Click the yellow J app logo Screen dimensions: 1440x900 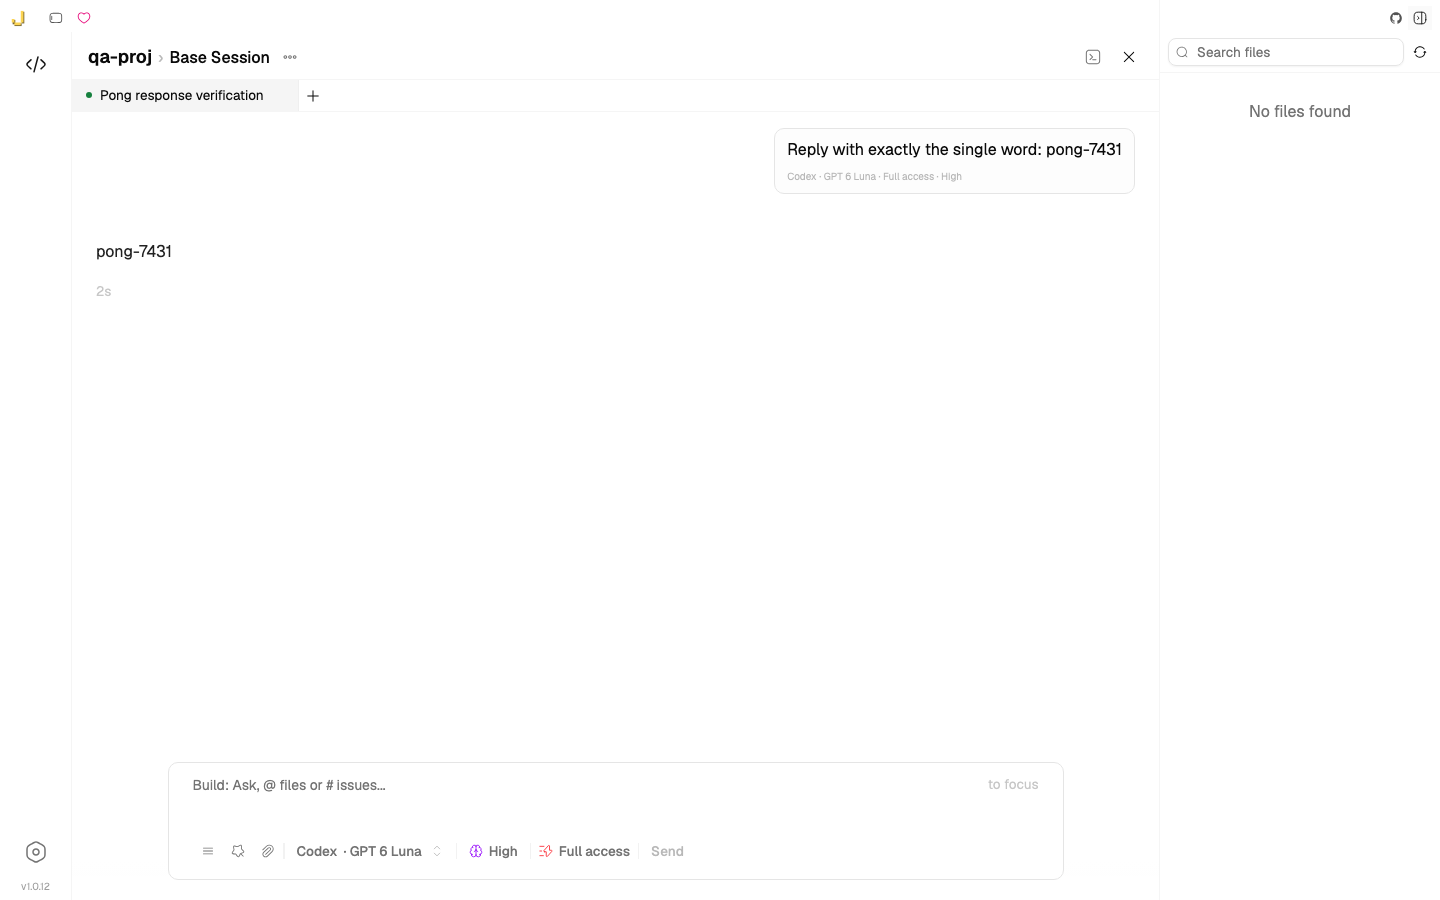[x=18, y=18]
